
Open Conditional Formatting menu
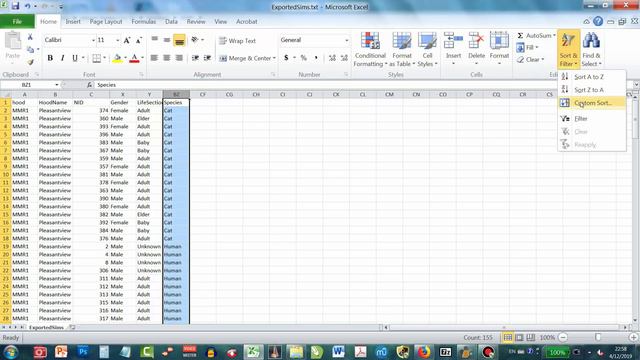pyautogui.click(x=370, y=49)
